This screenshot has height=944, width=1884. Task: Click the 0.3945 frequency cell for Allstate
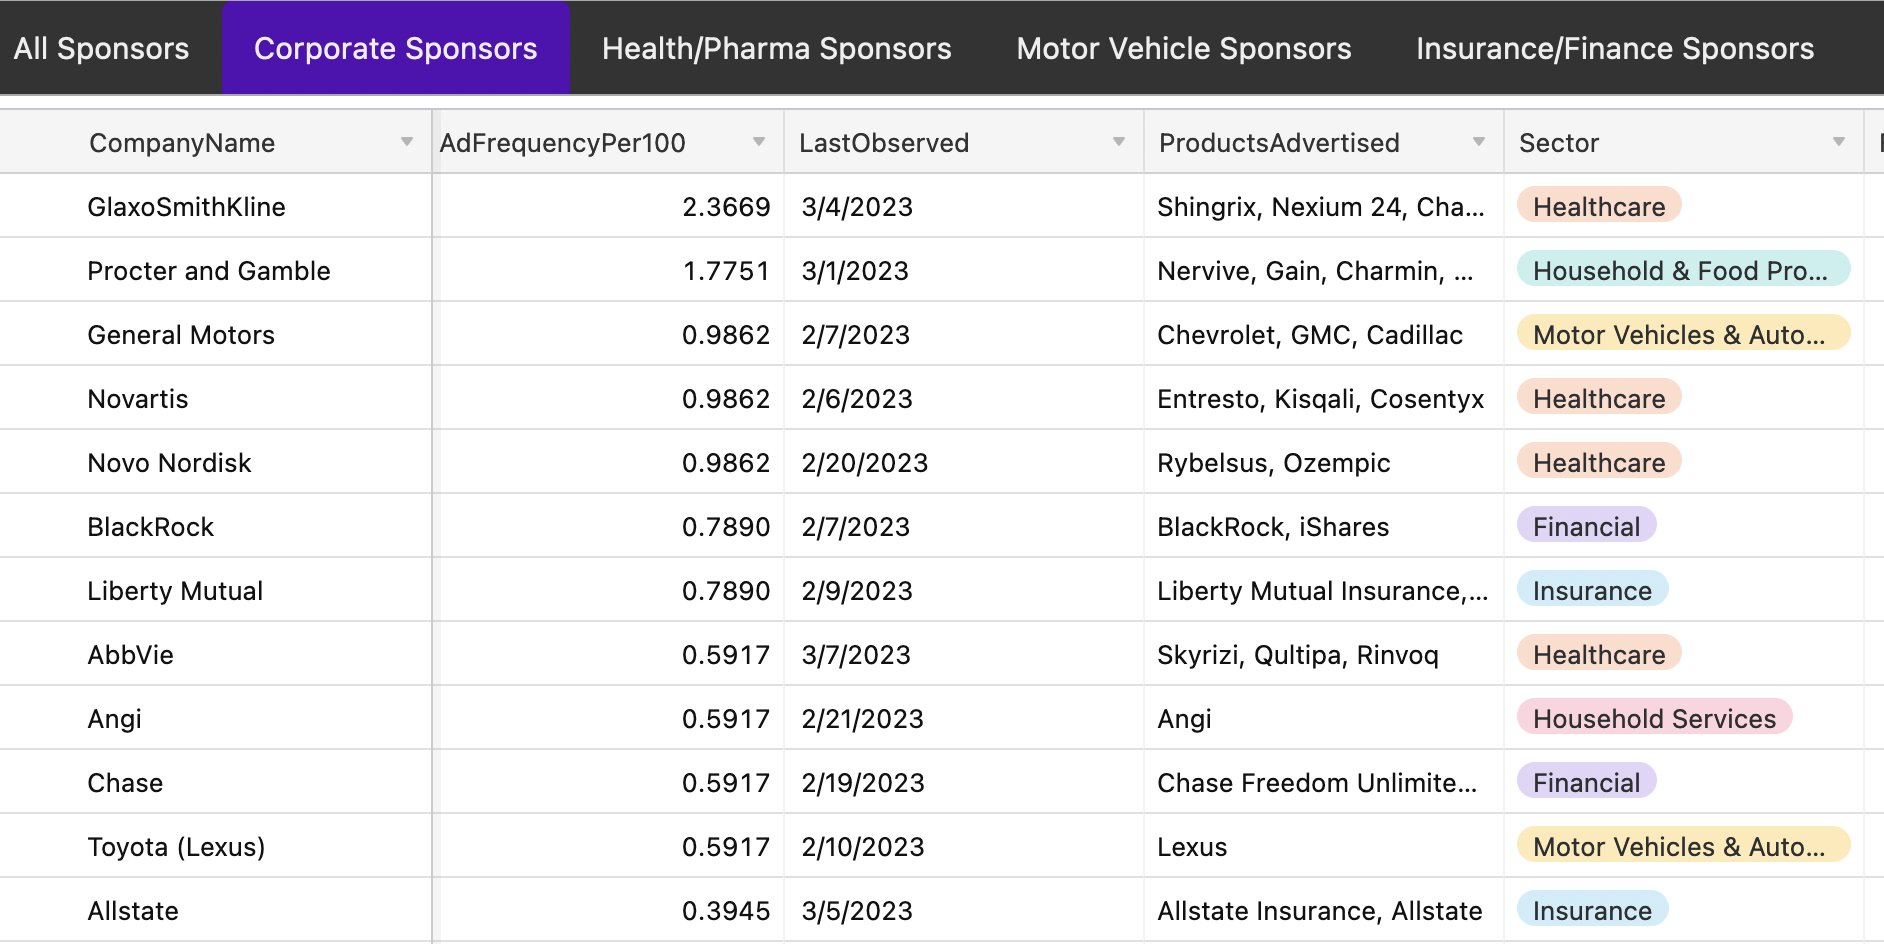(x=608, y=910)
